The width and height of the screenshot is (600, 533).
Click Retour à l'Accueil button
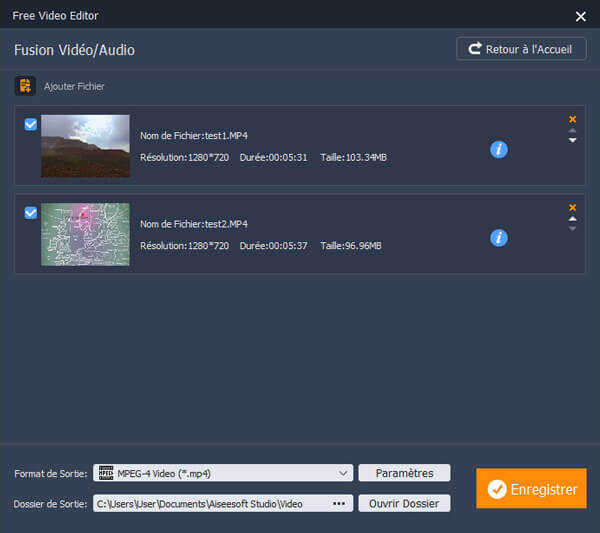520,48
